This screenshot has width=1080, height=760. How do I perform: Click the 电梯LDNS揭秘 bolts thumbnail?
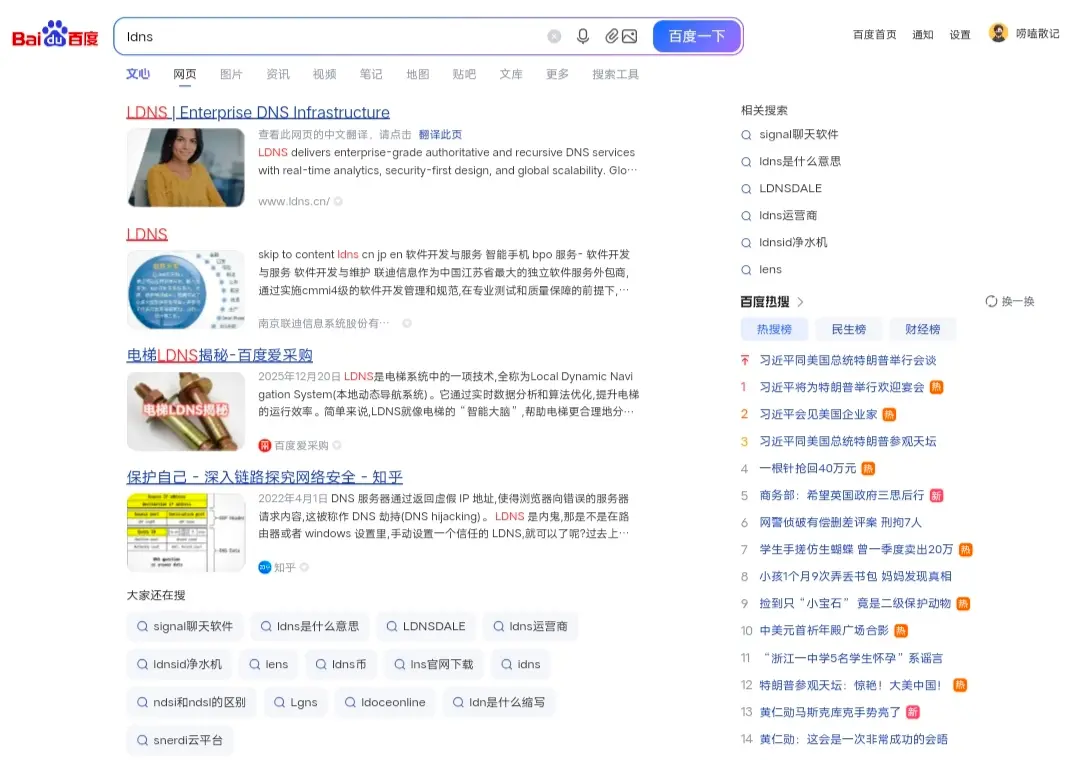pyautogui.click(x=186, y=411)
